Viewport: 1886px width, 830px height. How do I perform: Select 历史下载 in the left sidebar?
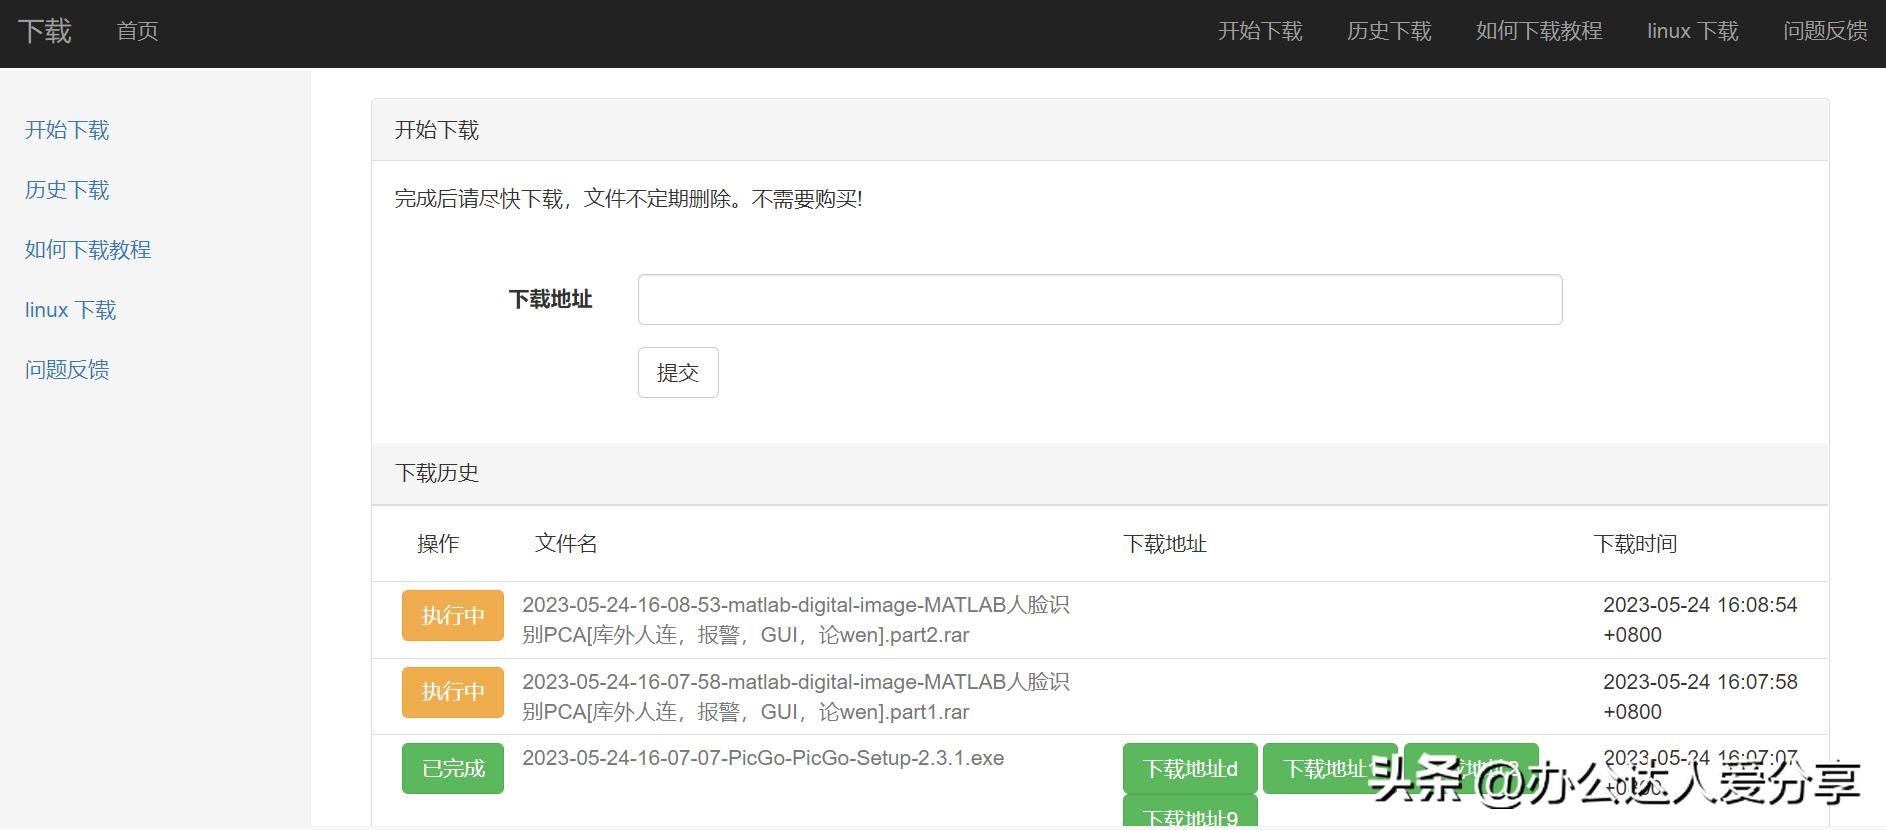click(67, 190)
